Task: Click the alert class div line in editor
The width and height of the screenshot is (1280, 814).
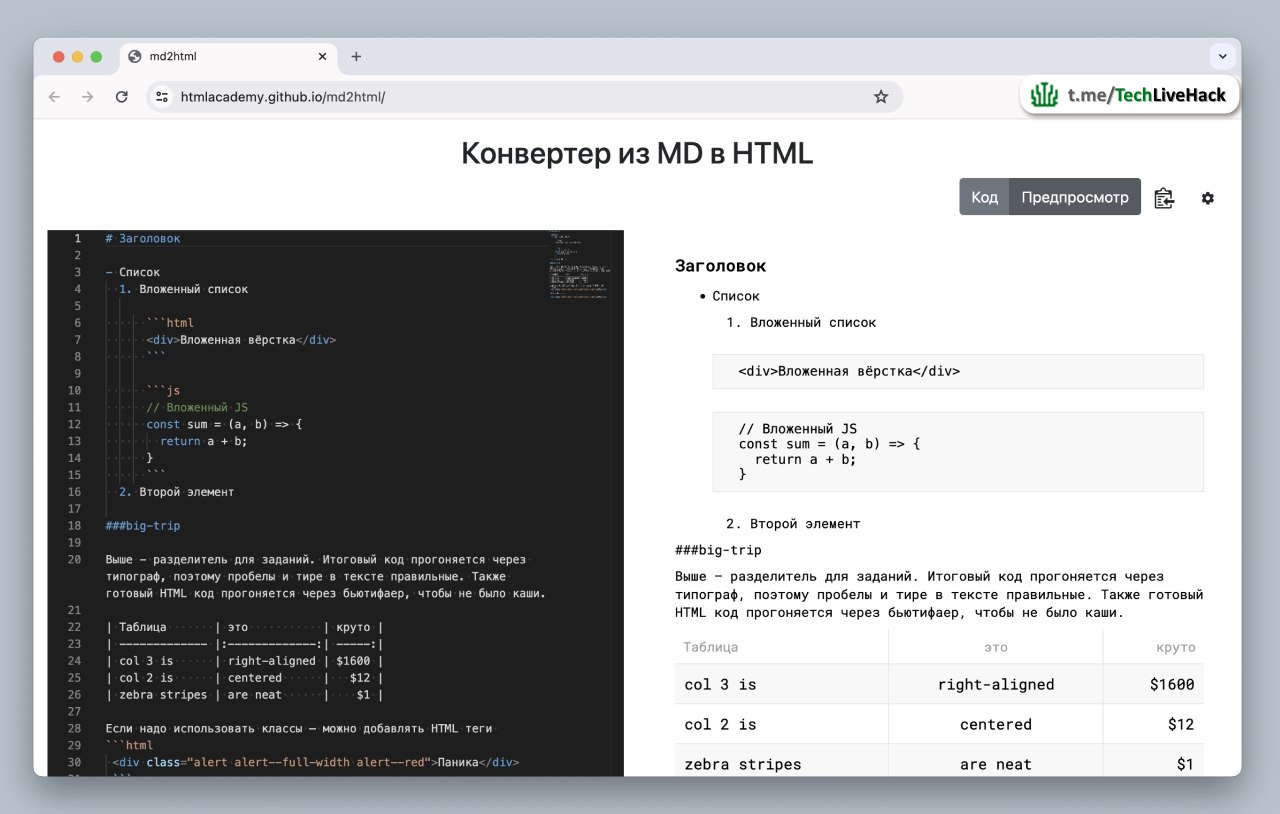Action: point(316,762)
